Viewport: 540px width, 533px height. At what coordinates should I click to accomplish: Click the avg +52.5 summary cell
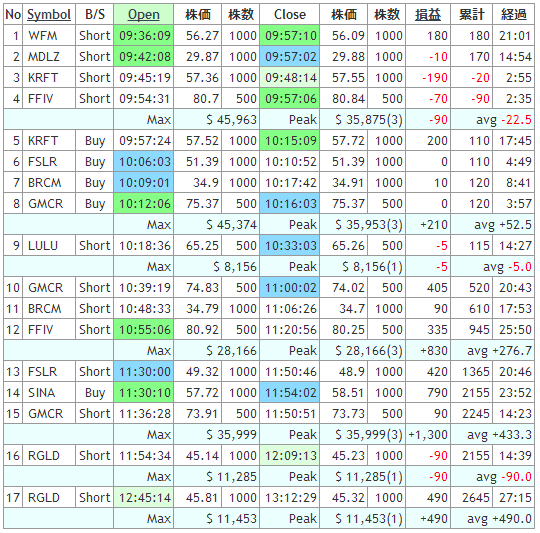pos(492,224)
